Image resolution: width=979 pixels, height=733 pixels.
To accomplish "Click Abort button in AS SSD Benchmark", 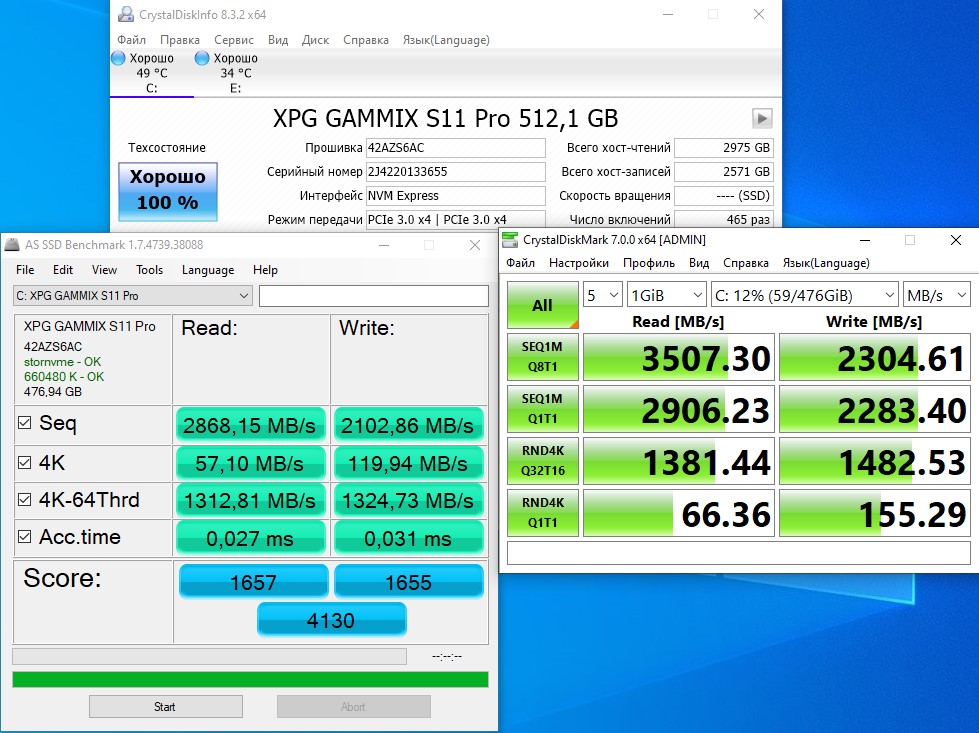I will [353, 706].
